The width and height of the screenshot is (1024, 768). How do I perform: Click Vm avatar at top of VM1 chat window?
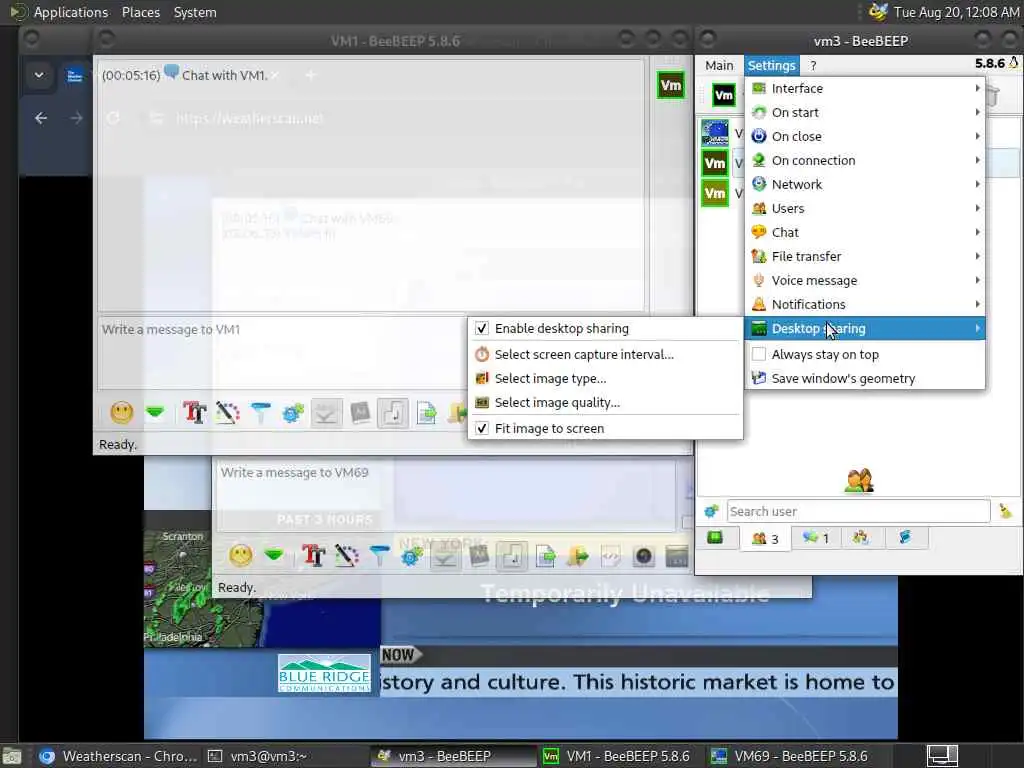[x=671, y=85]
